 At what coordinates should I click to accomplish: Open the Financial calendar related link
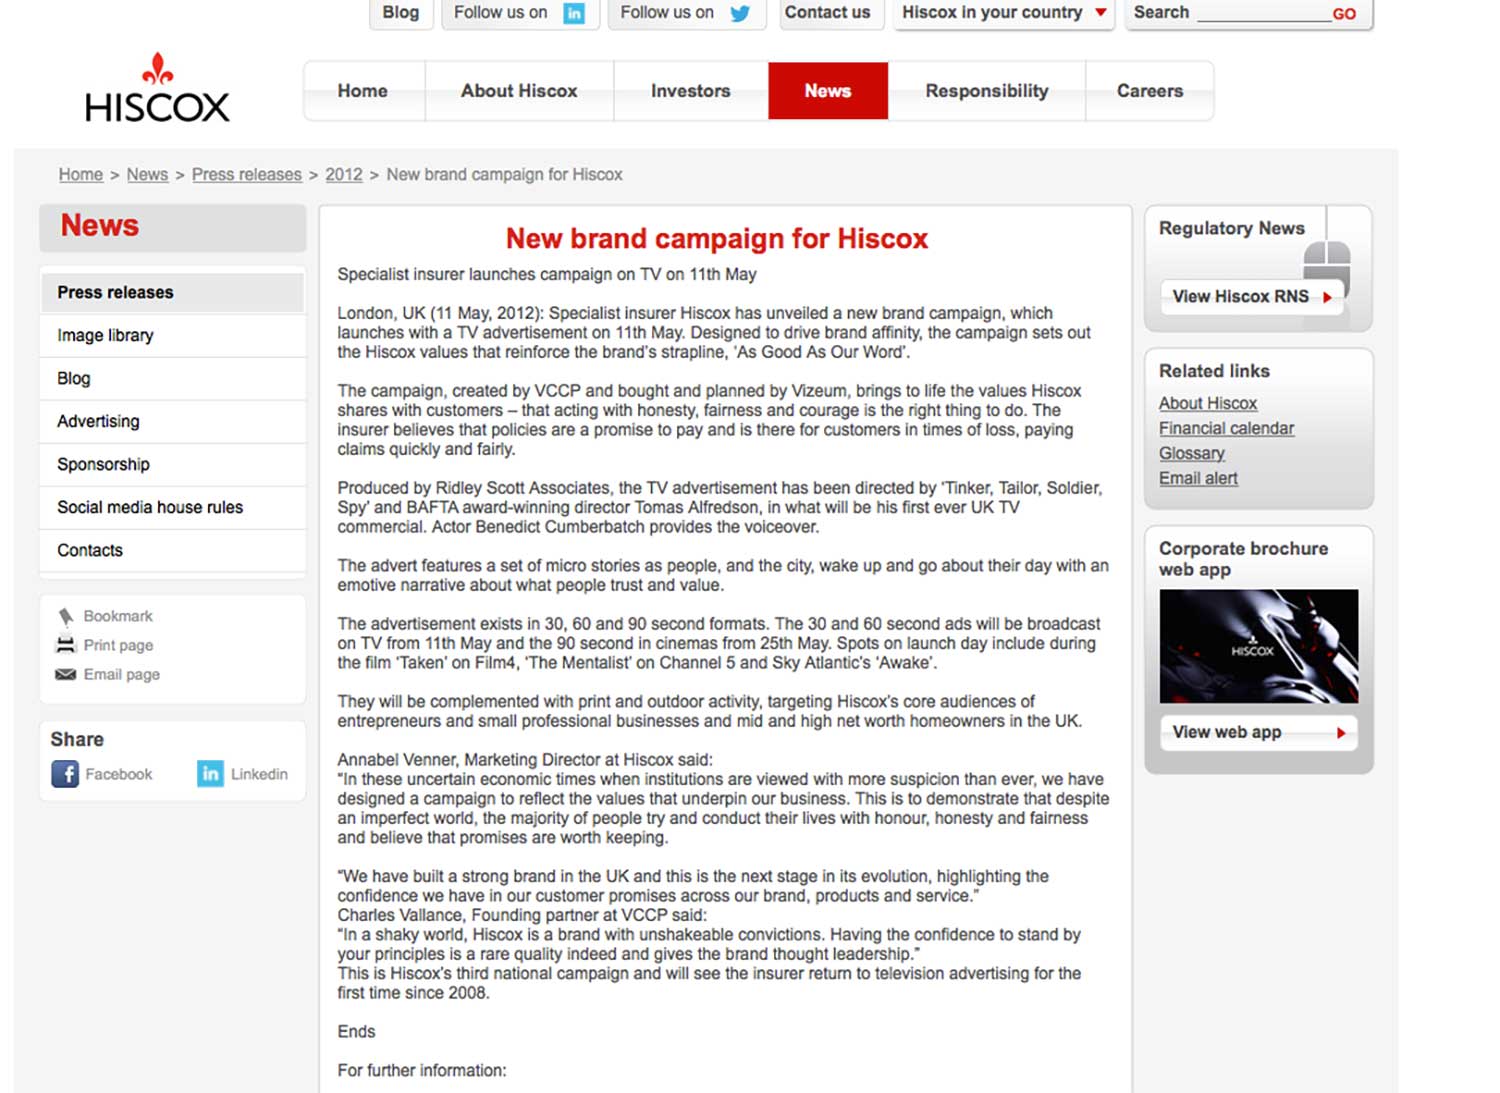pos(1226,429)
